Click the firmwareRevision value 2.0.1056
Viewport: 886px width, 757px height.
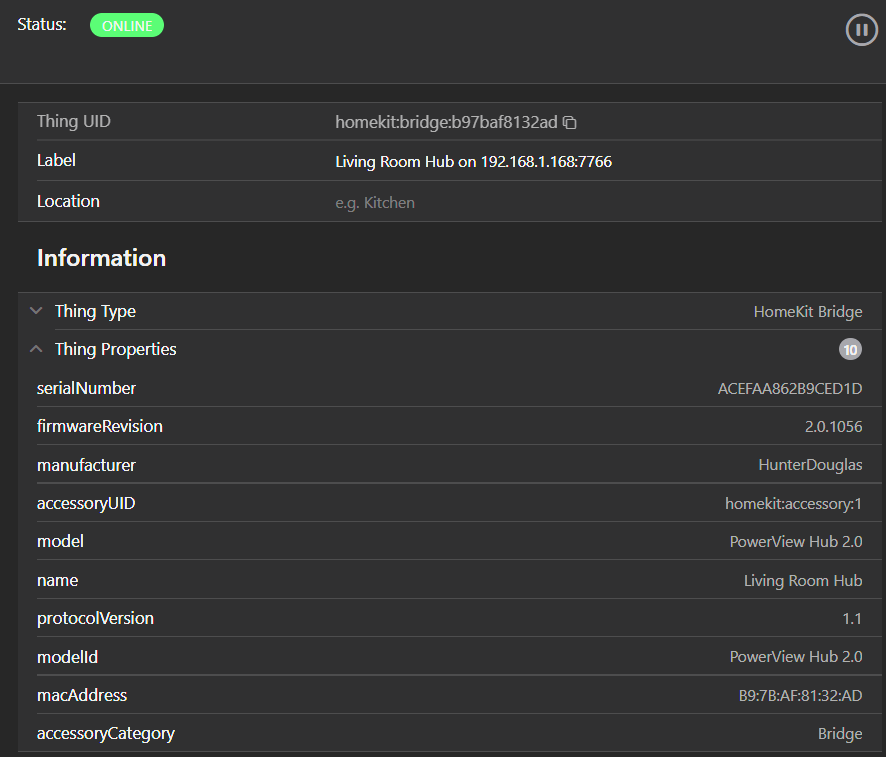pyautogui.click(x=833, y=427)
